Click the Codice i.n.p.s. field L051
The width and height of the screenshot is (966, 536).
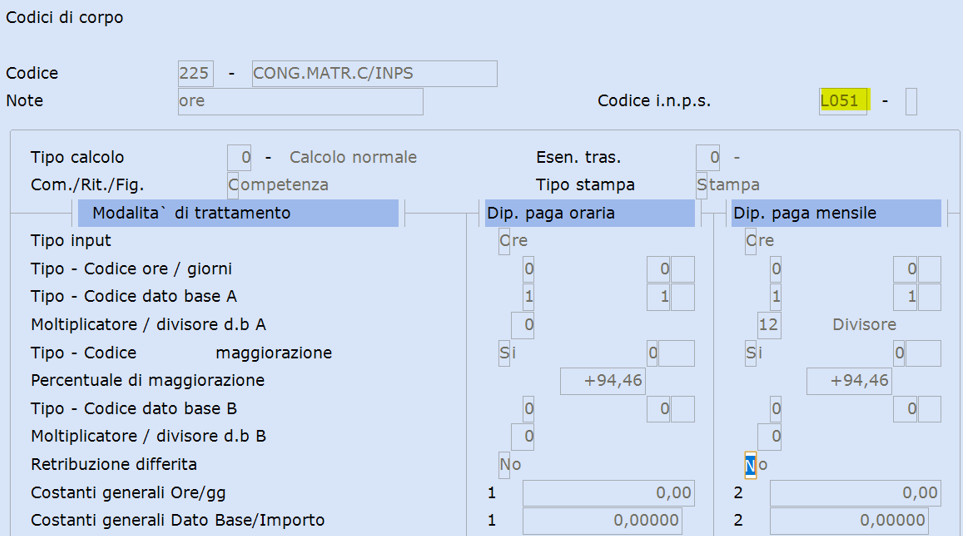(843, 100)
